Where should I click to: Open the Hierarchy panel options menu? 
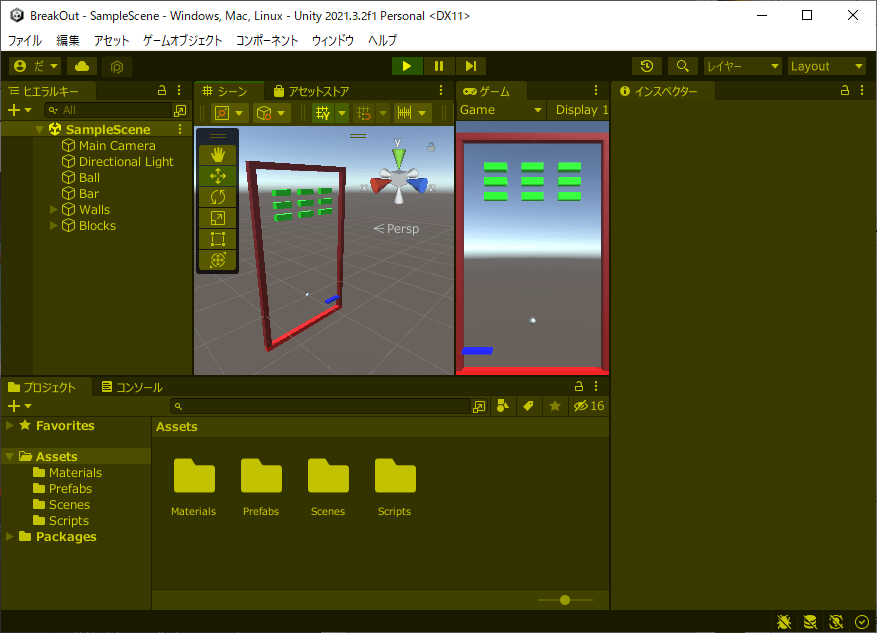click(x=179, y=91)
